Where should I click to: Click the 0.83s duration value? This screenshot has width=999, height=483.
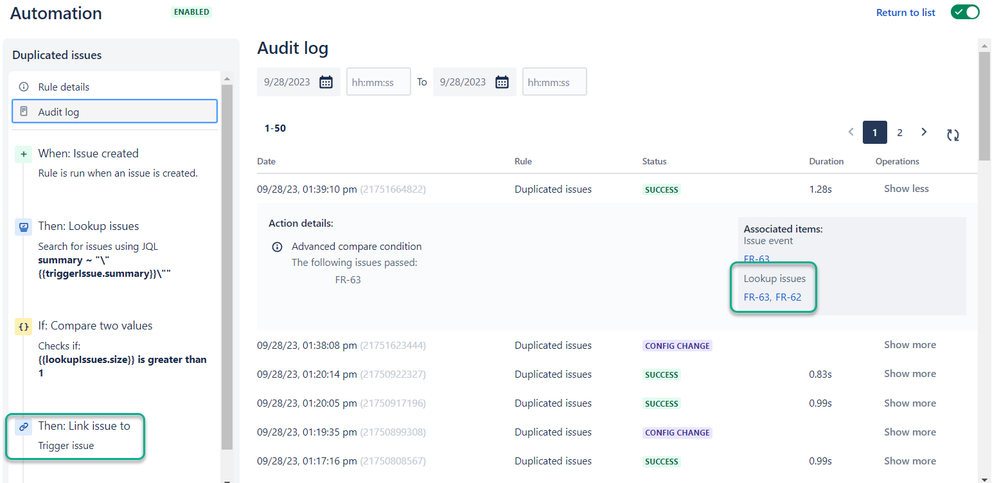tap(820, 374)
